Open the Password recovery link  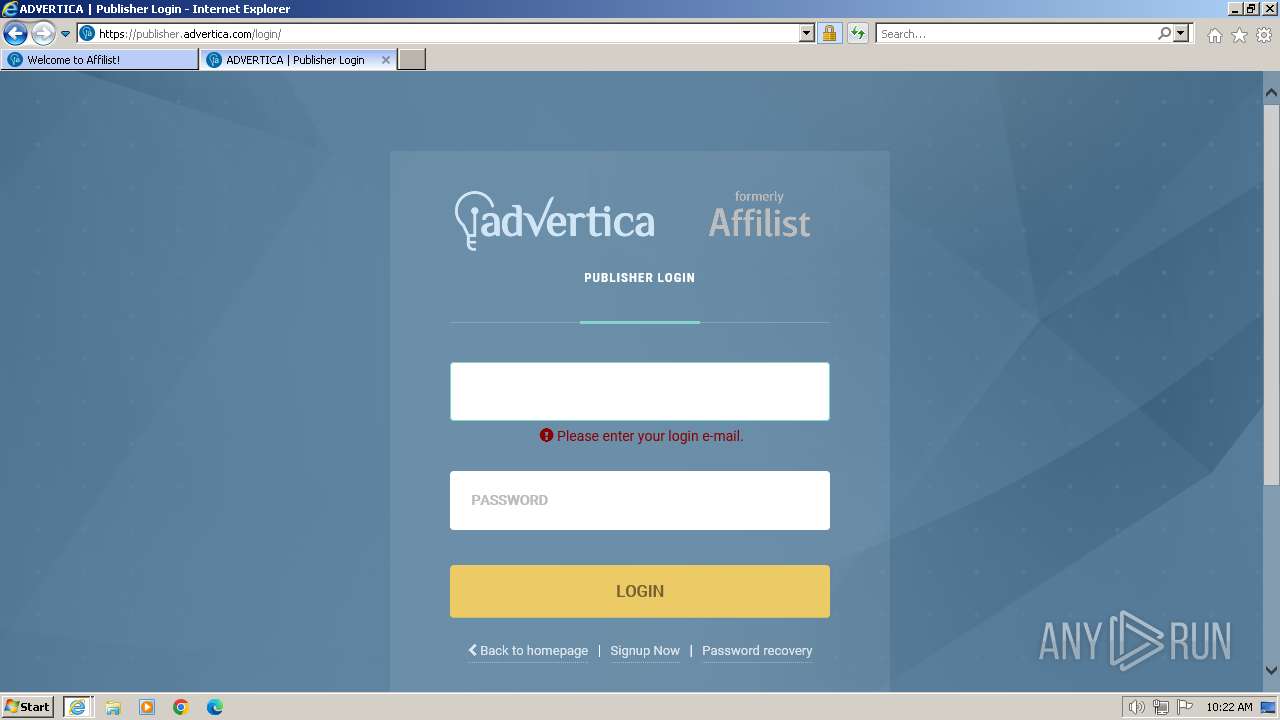point(757,650)
